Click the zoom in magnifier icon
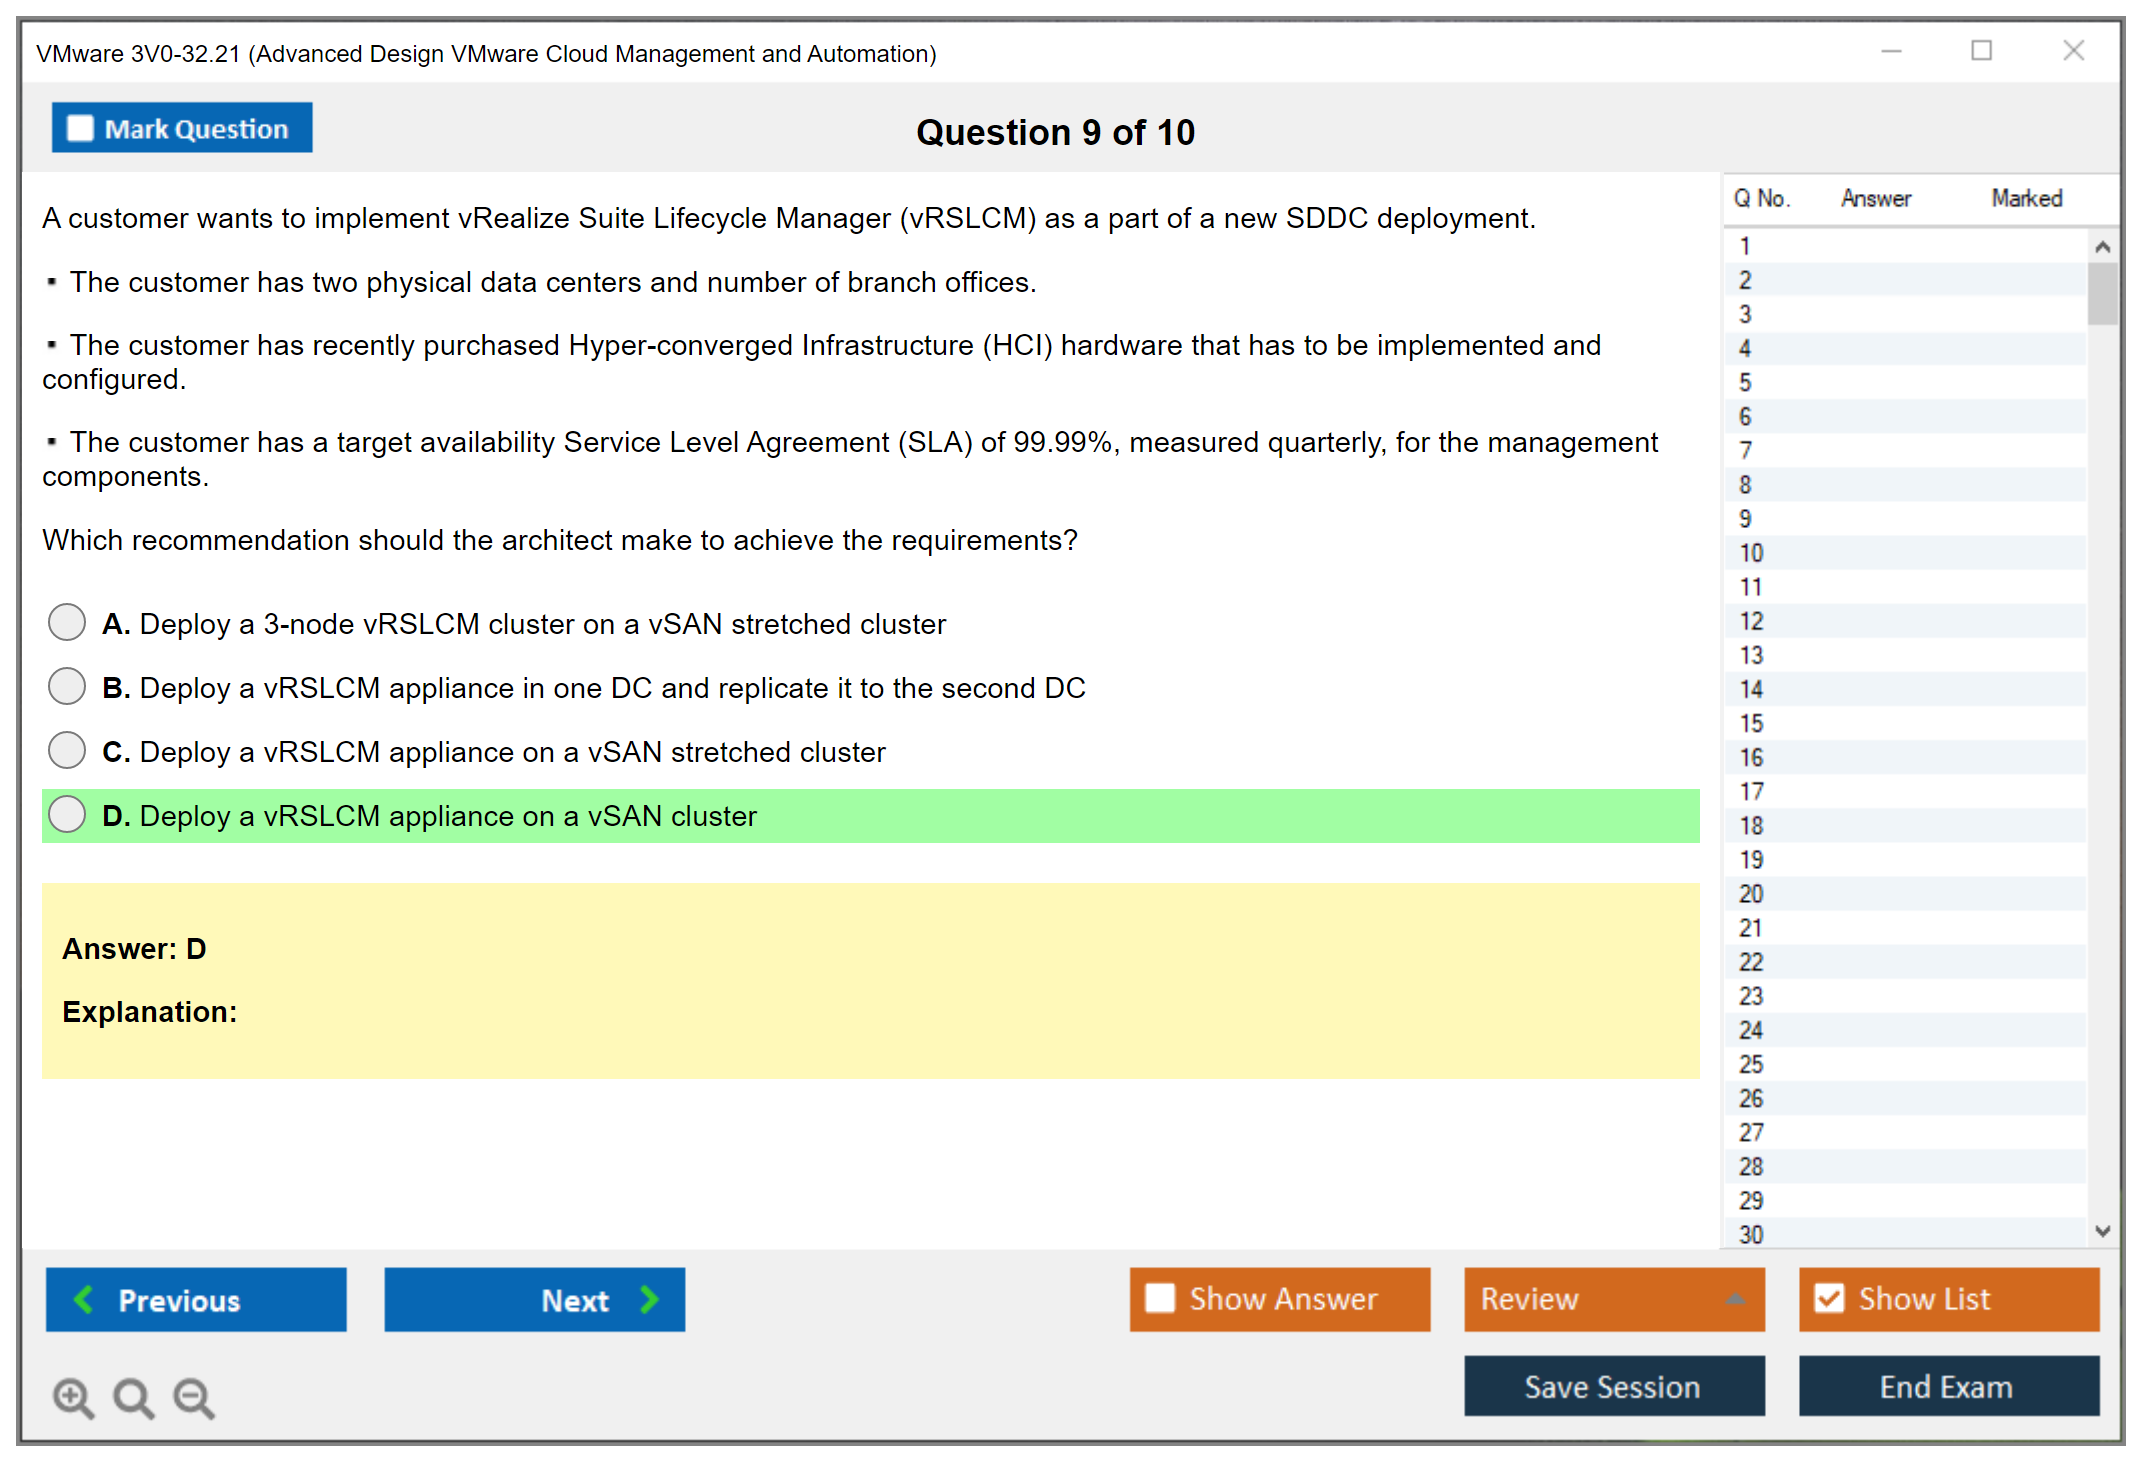This screenshot has height=1470, width=2150. point(73,1397)
